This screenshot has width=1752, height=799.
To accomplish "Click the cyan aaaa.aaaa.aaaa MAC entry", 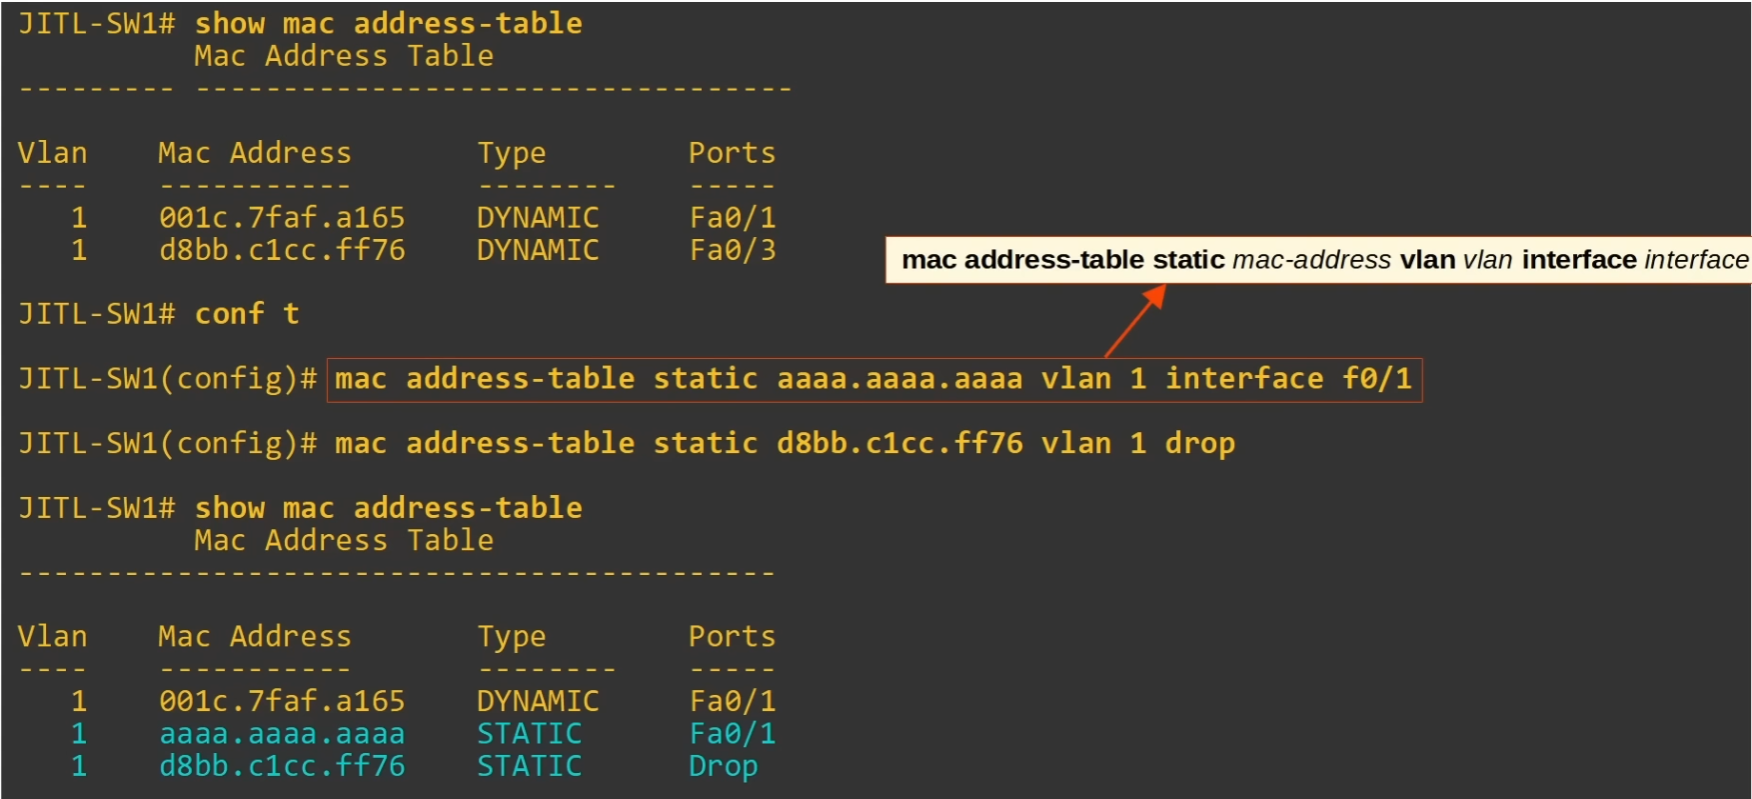I will pyautogui.click(x=282, y=734).
